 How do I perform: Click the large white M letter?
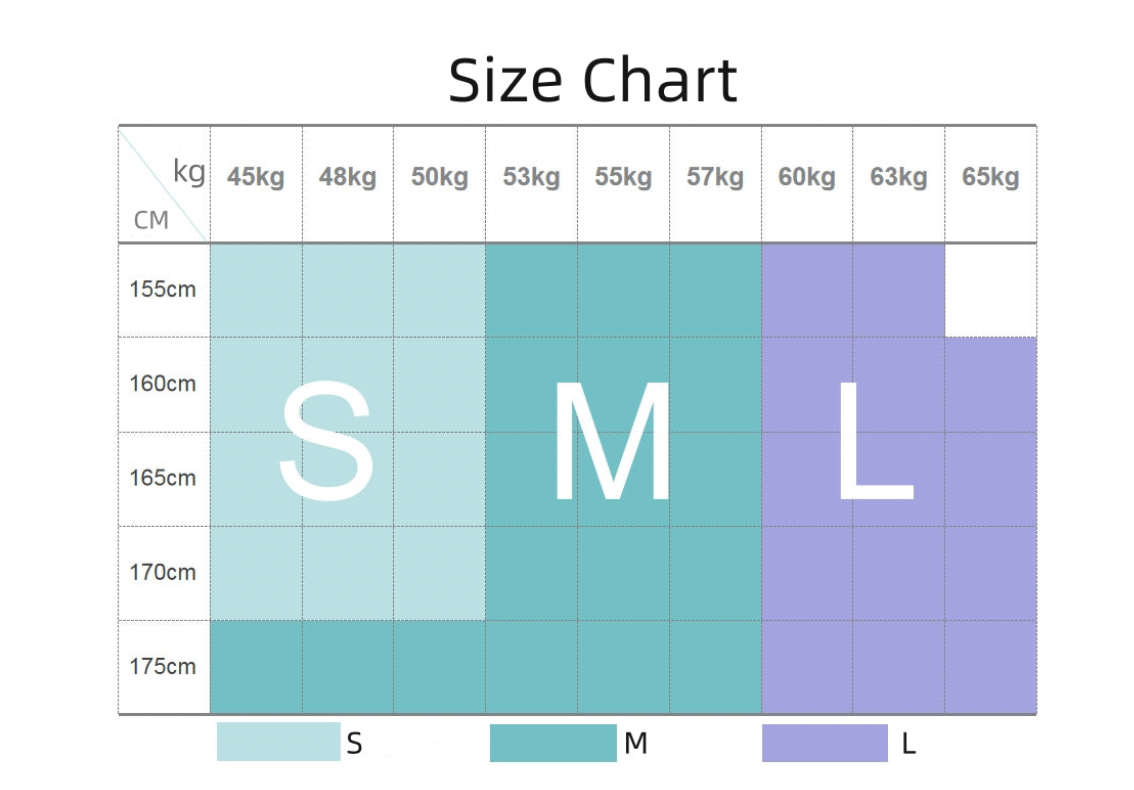point(612,442)
